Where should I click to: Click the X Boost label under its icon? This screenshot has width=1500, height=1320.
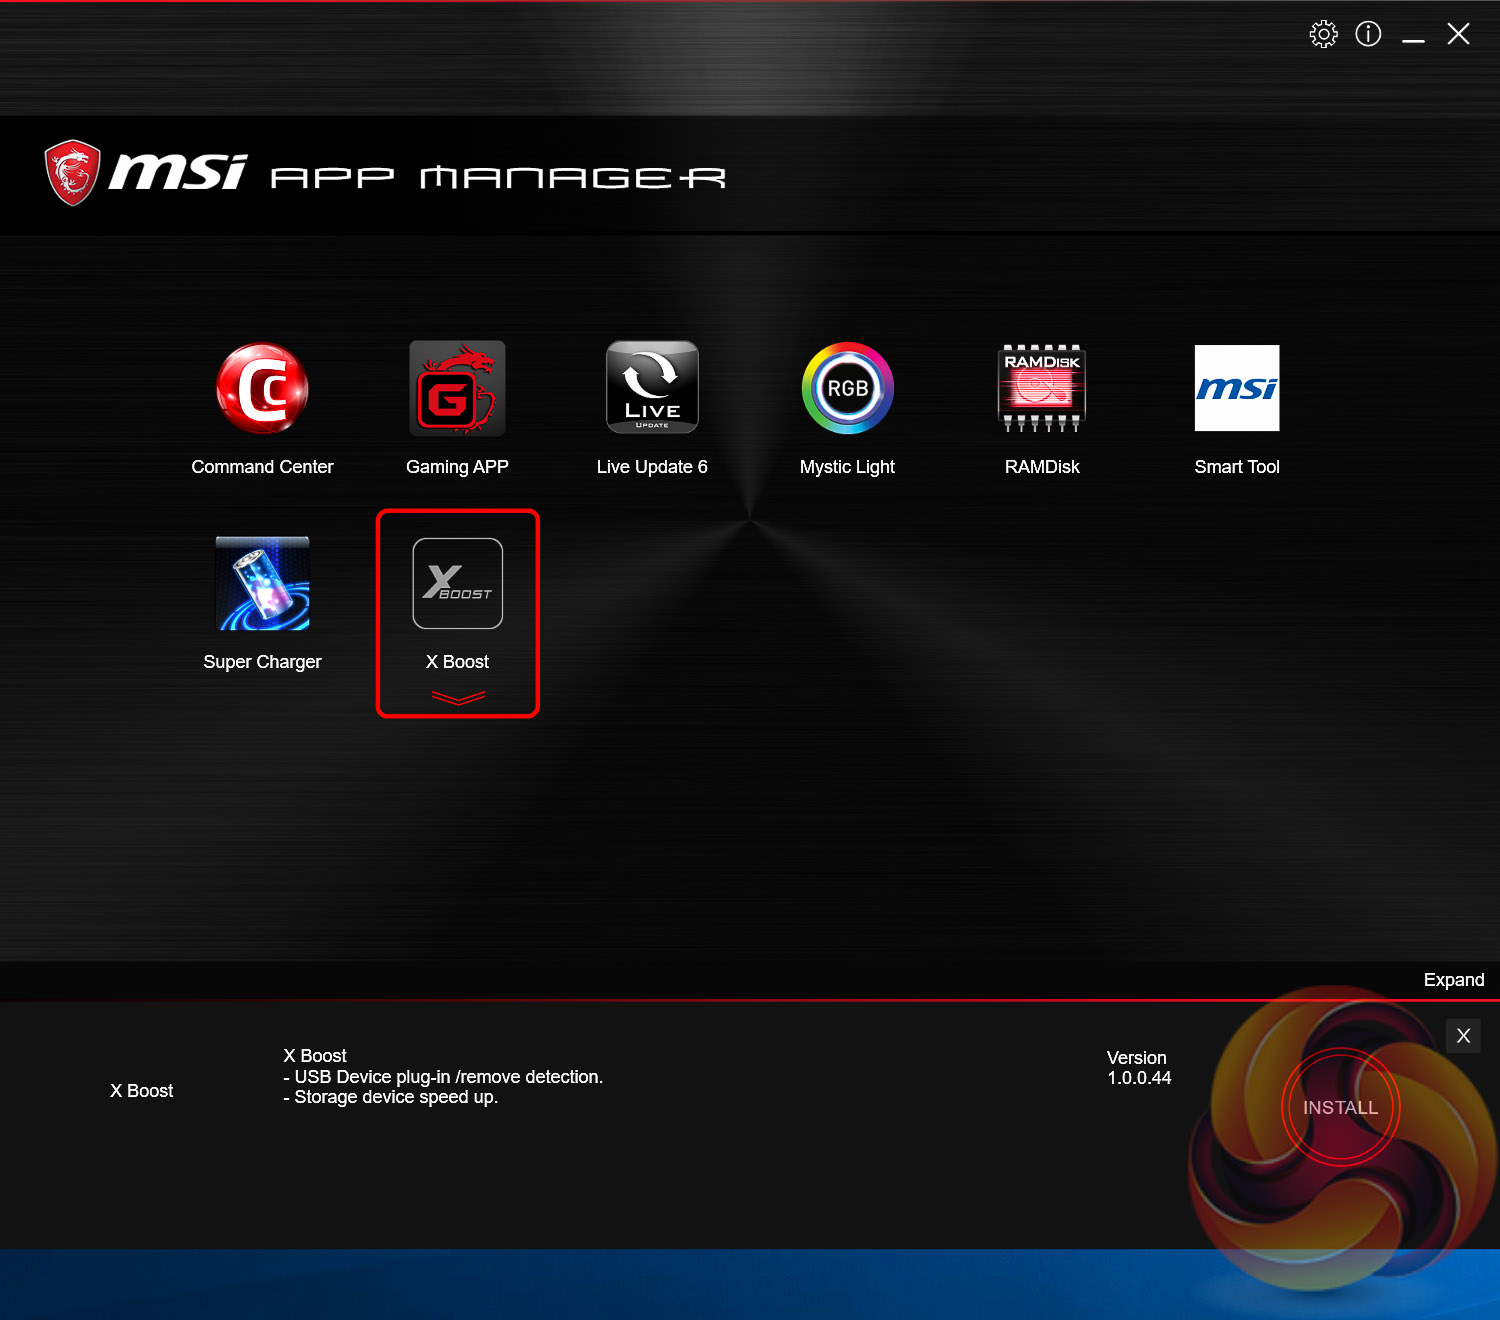[x=457, y=662]
